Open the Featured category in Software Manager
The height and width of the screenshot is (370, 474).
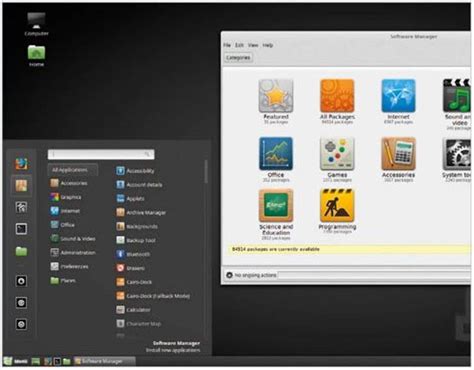(x=276, y=102)
